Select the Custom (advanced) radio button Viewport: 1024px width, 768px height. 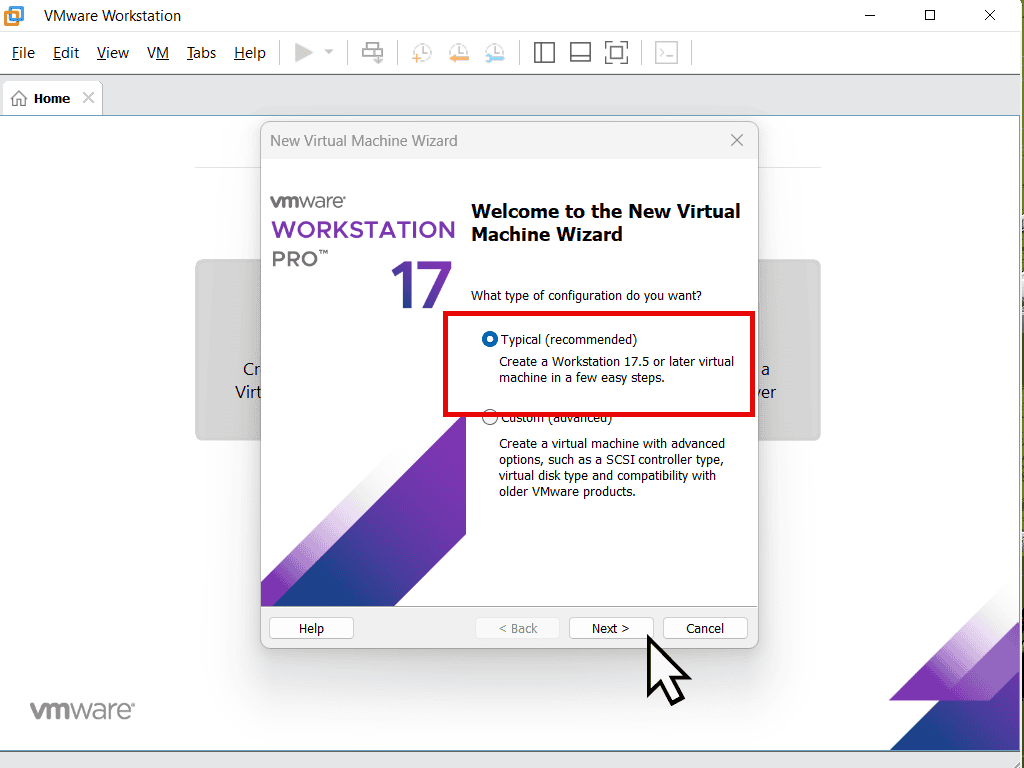pyautogui.click(x=490, y=418)
